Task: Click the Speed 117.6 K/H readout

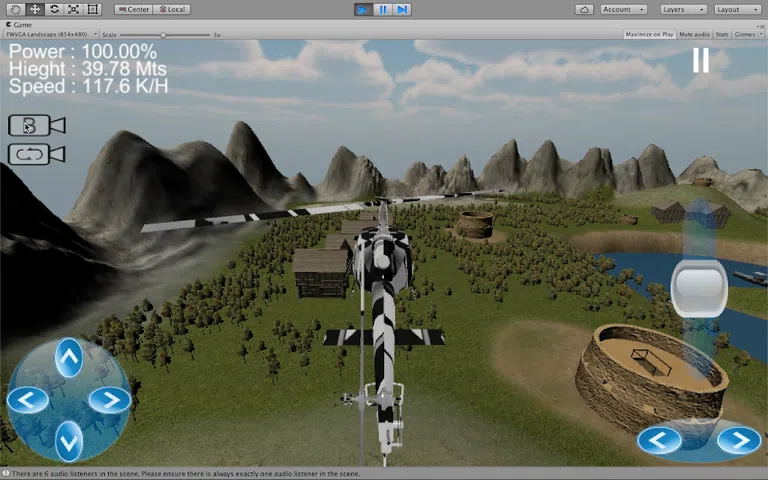Action: click(89, 86)
